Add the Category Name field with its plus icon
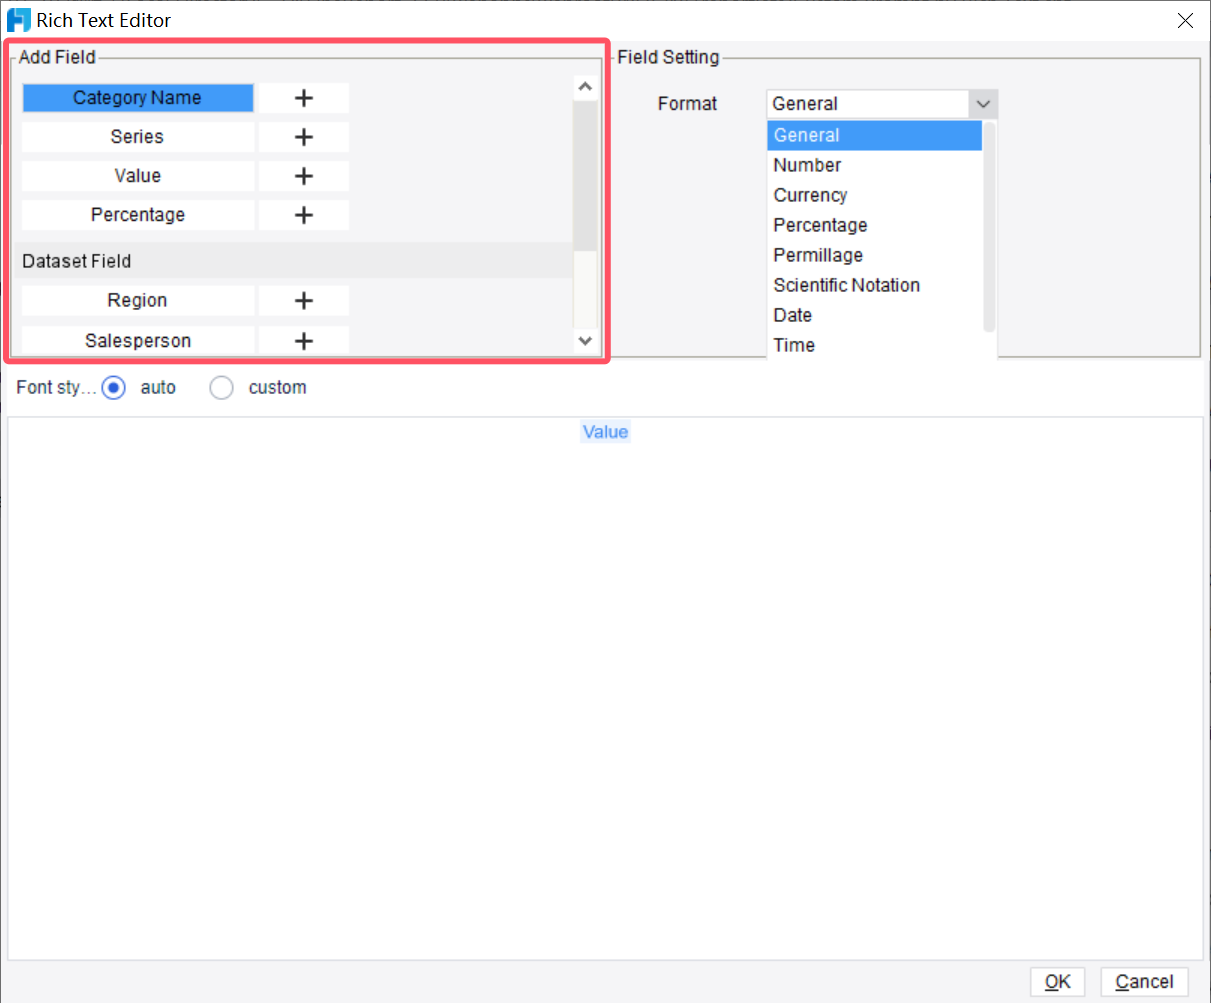The width and height of the screenshot is (1211, 1003). (303, 98)
